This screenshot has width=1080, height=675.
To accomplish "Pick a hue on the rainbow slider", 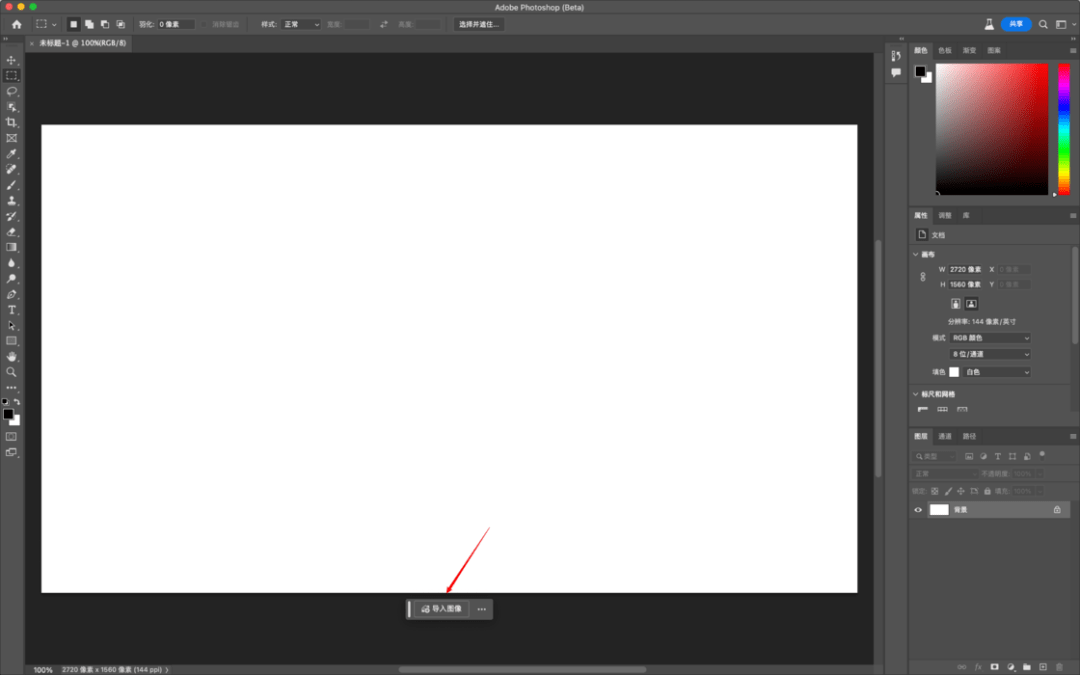I will coord(1064,129).
